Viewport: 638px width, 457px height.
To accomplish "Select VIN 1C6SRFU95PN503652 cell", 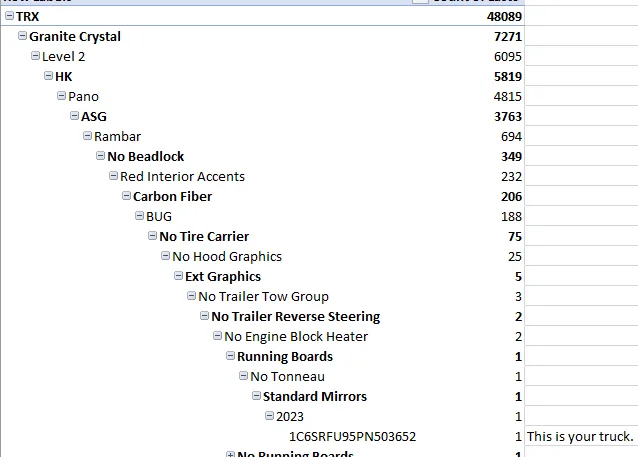I will coord(352,437).
